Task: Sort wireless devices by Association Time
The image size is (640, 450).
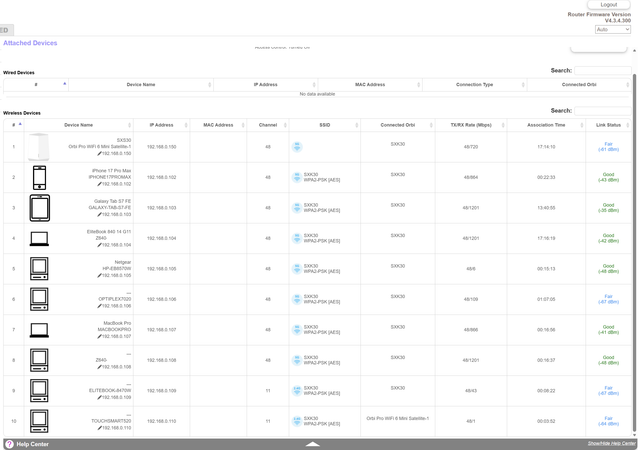Action: [546, 125]
